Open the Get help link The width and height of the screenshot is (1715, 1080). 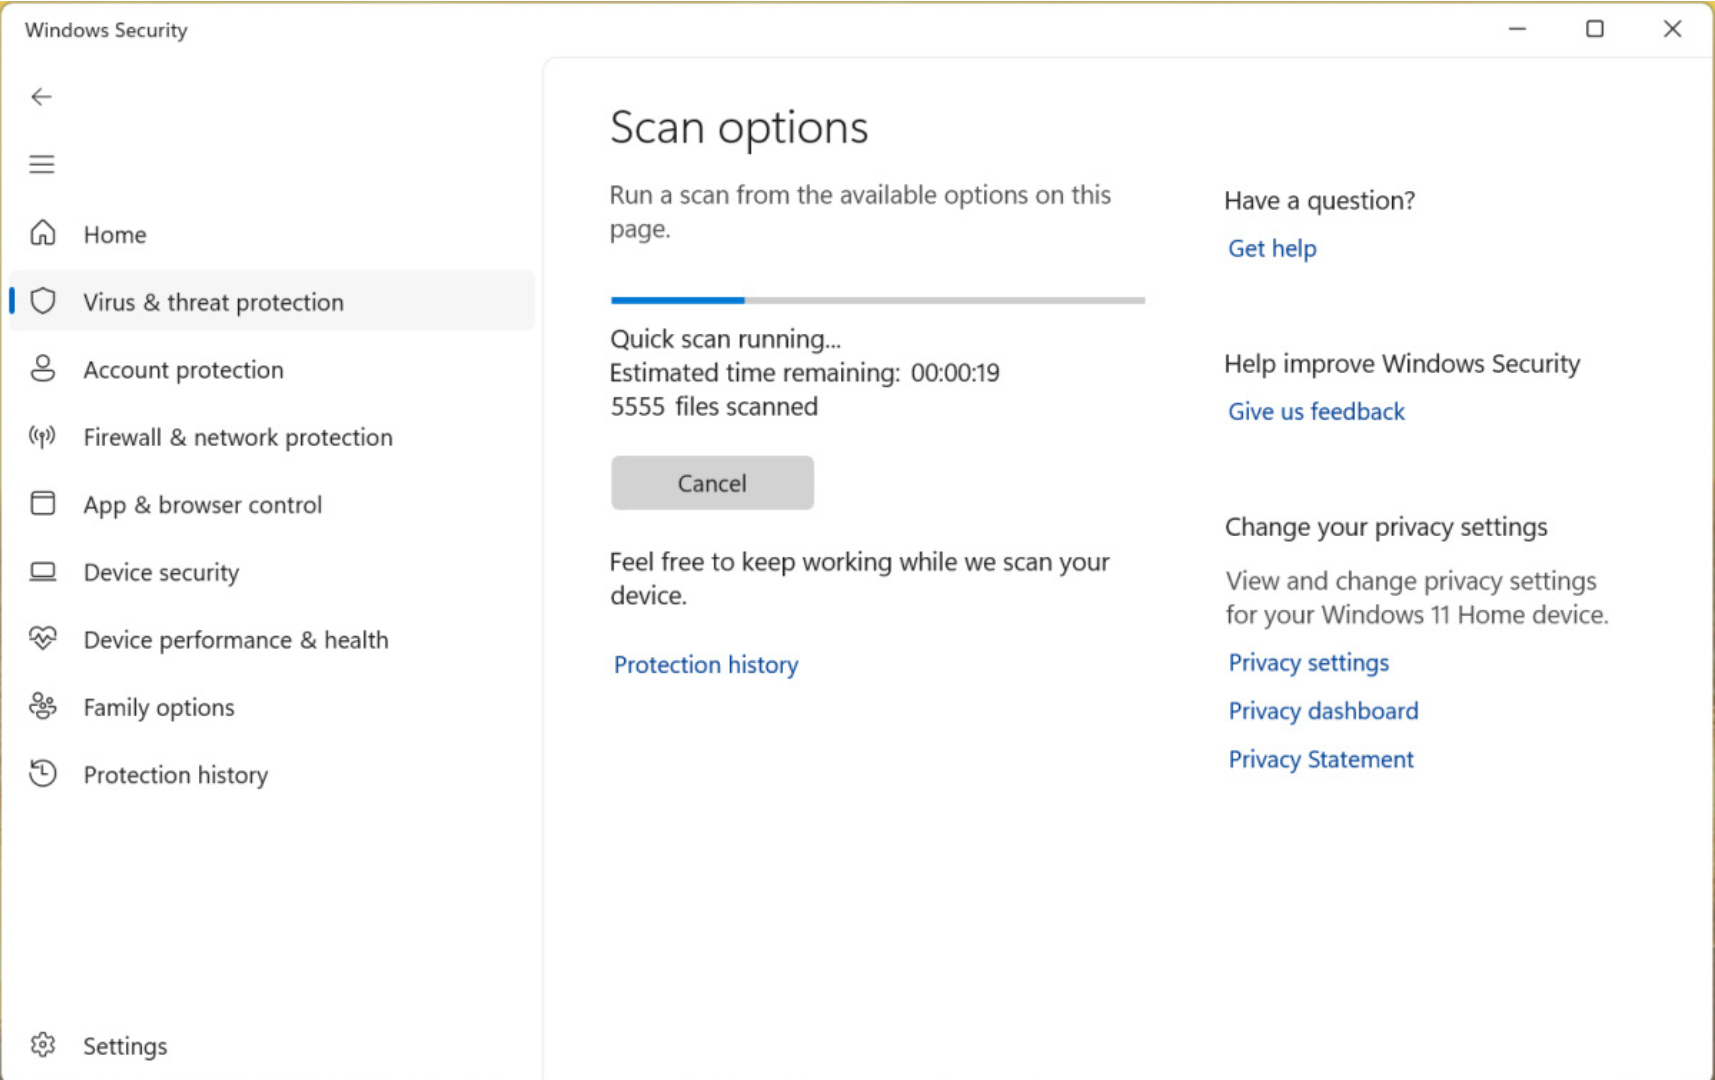[x=1271, y=248]
